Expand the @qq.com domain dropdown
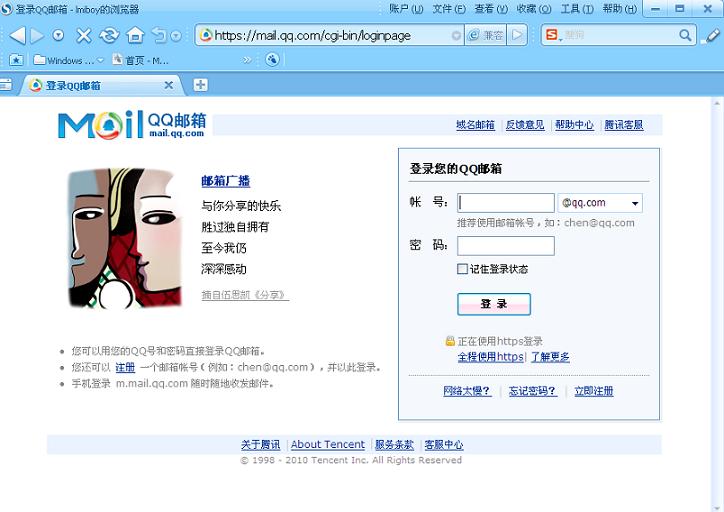 click(x=634, y=204)
